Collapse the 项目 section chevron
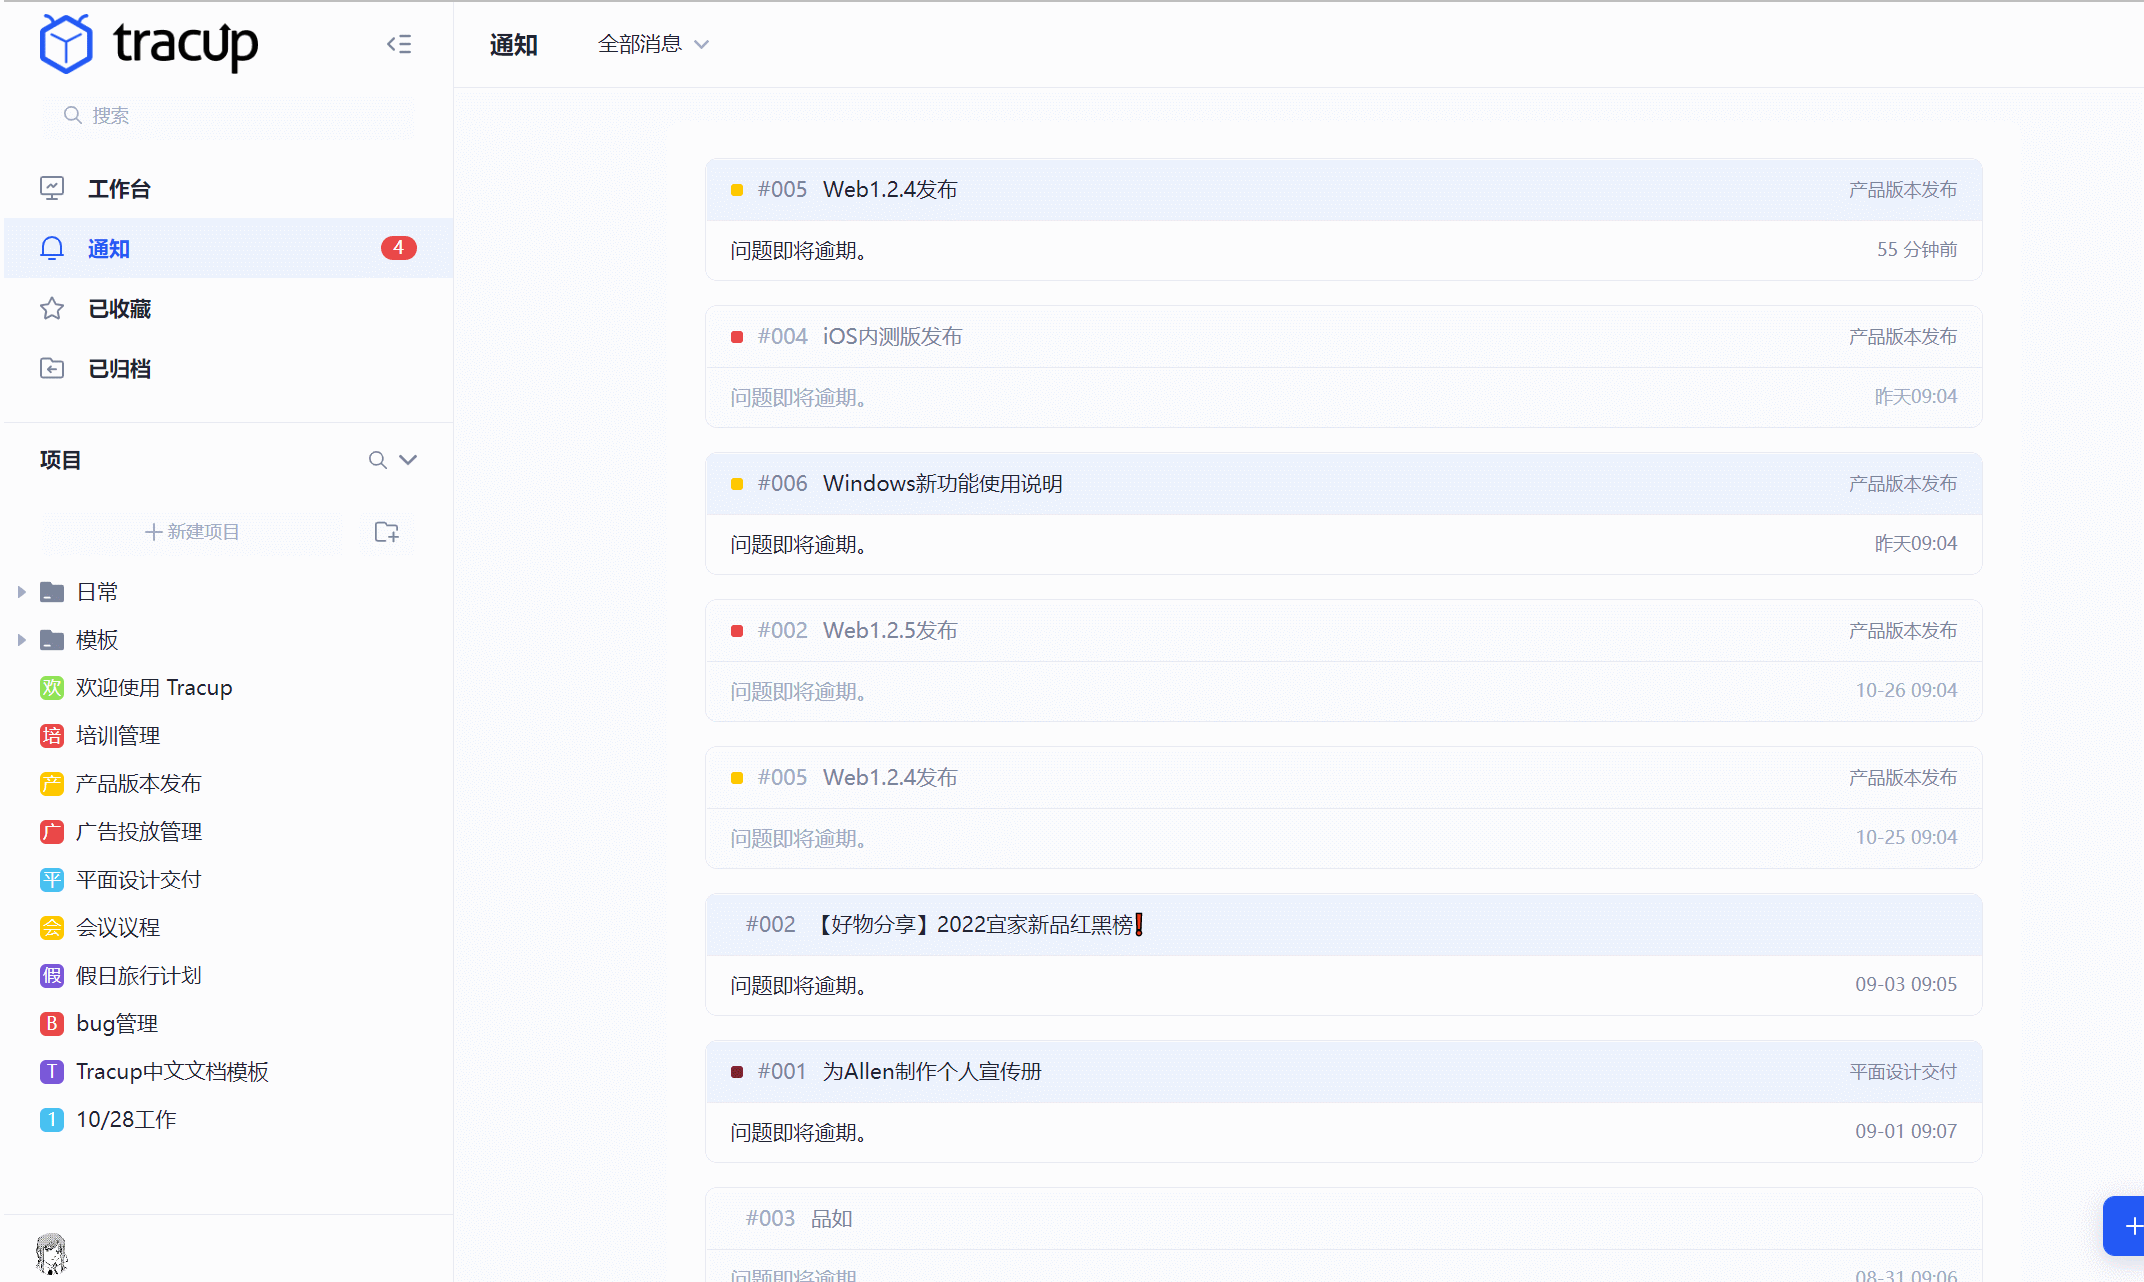The width and height of the screenshot is (2144, 1282). pyautogui.click(x=408, y=460)
